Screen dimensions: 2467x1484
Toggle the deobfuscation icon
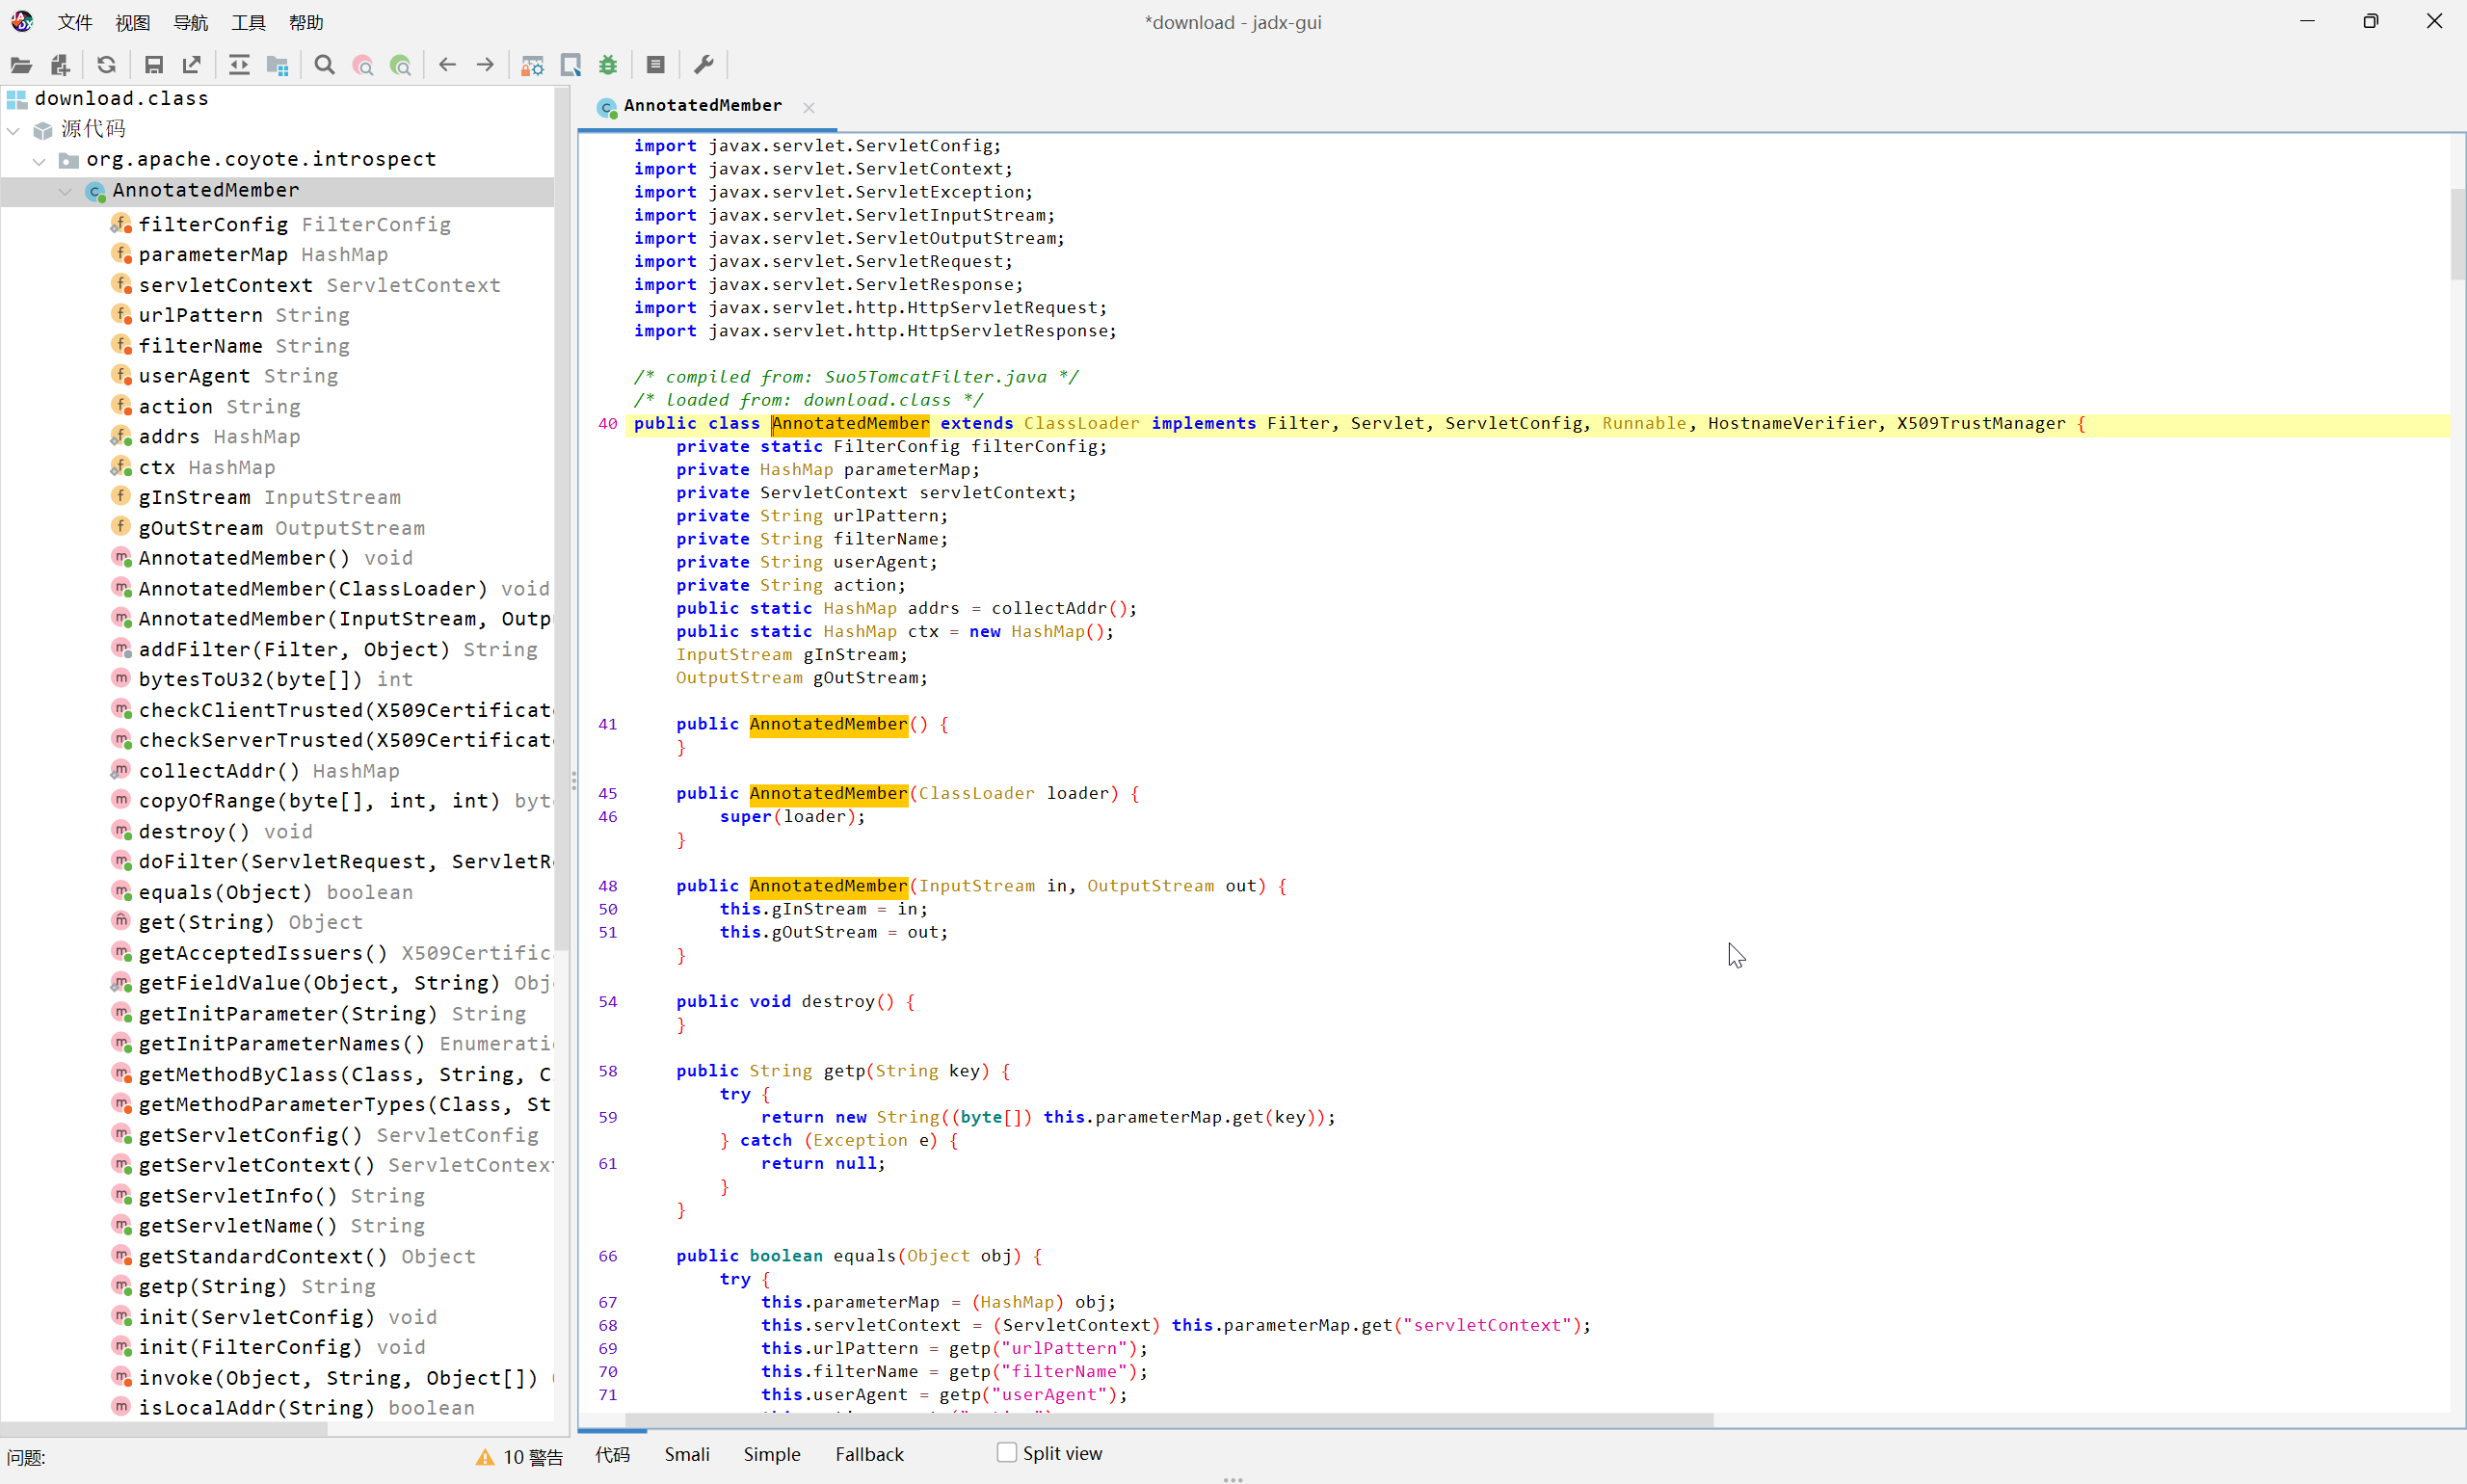533,65
